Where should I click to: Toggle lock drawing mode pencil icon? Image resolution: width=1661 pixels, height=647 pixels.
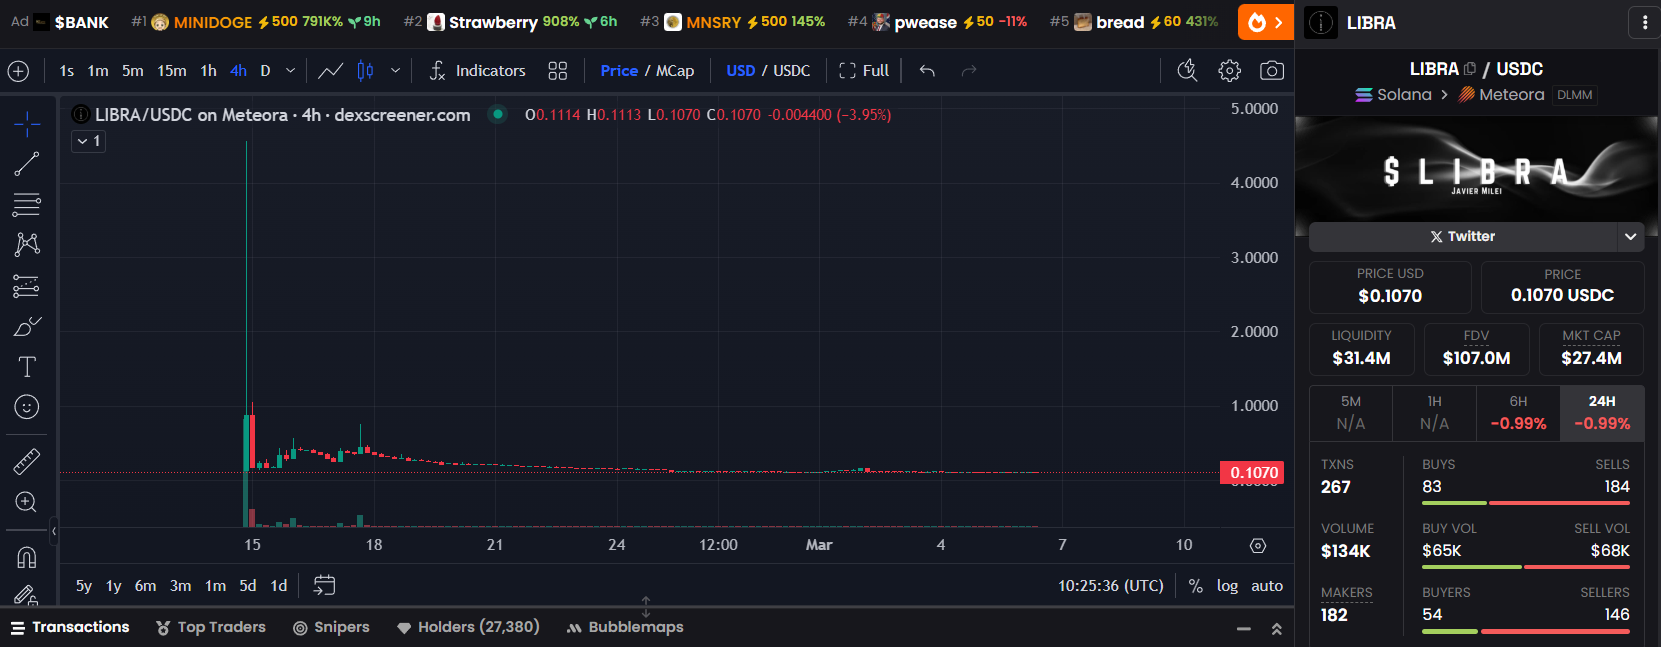(27, 595)
